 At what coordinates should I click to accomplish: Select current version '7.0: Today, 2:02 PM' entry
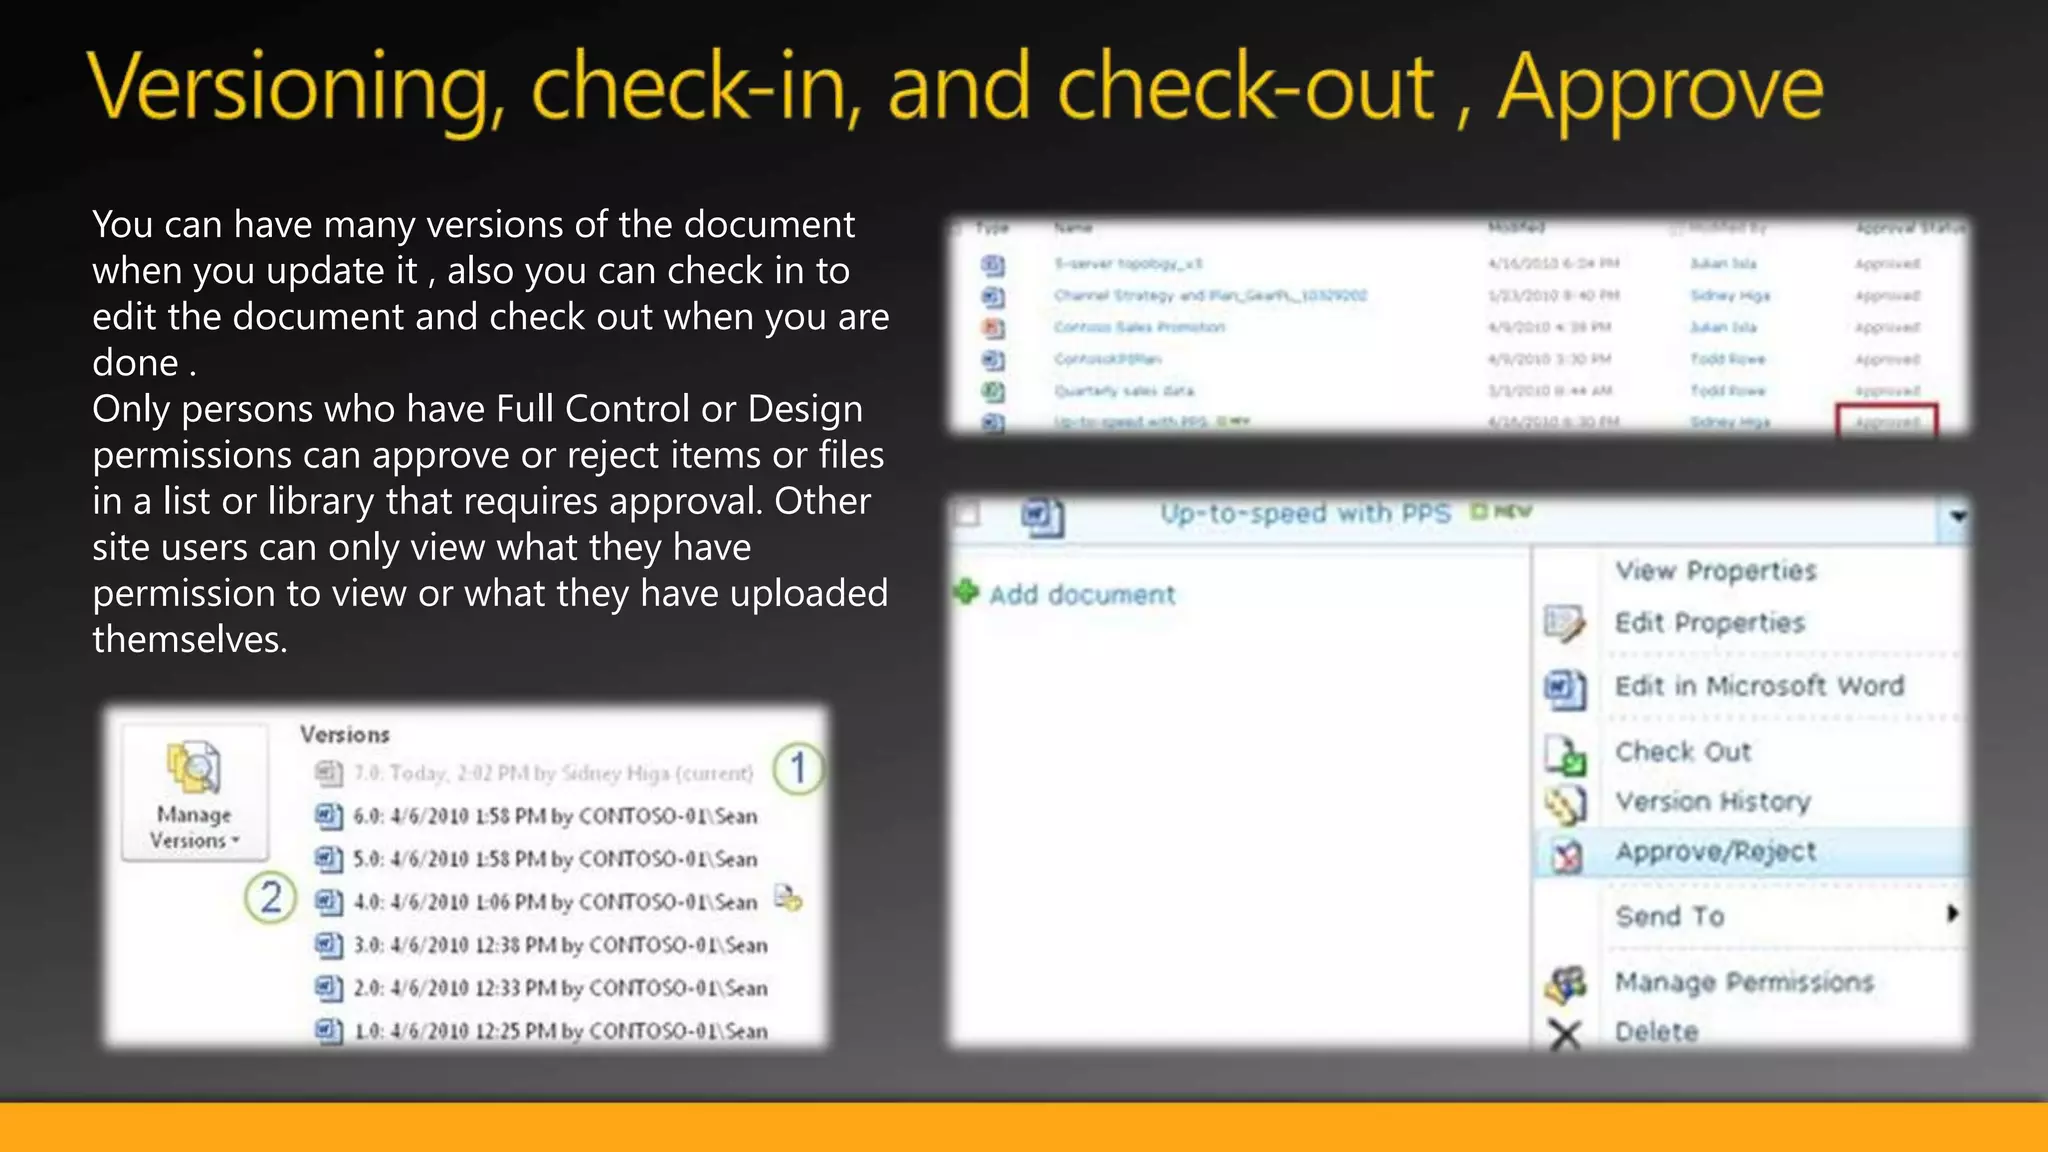[x=553, y=773]
